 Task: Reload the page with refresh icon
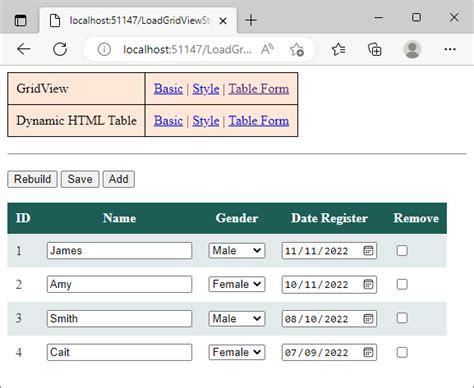60,49
